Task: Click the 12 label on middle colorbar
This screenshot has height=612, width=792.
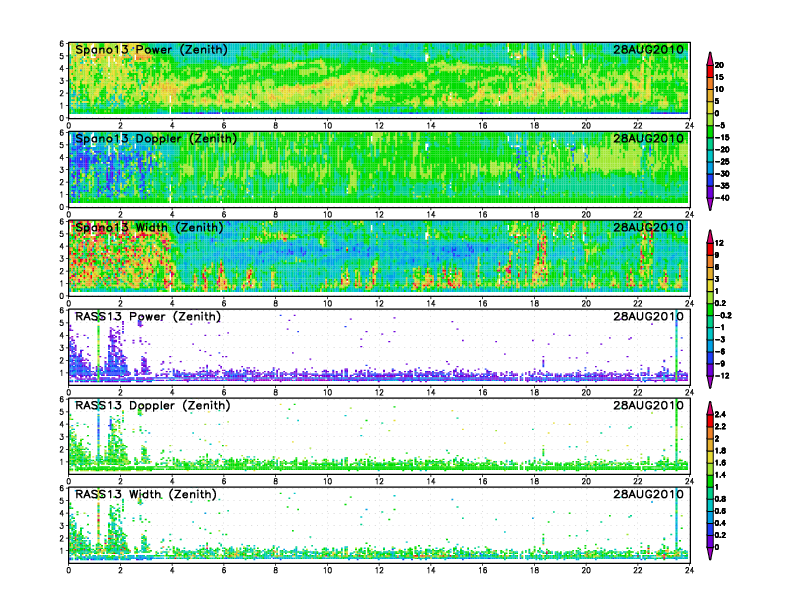Action: [x=719, y=243]
